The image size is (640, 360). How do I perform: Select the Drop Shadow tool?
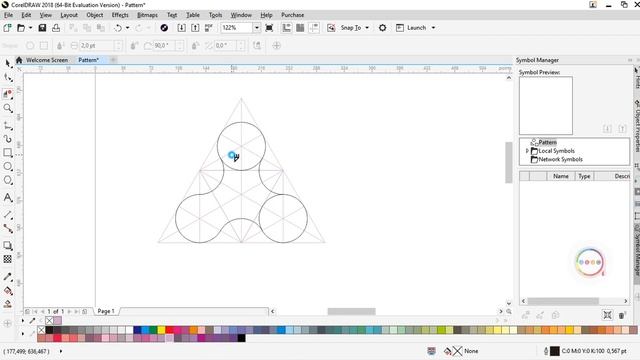click(x=7, y=245)
